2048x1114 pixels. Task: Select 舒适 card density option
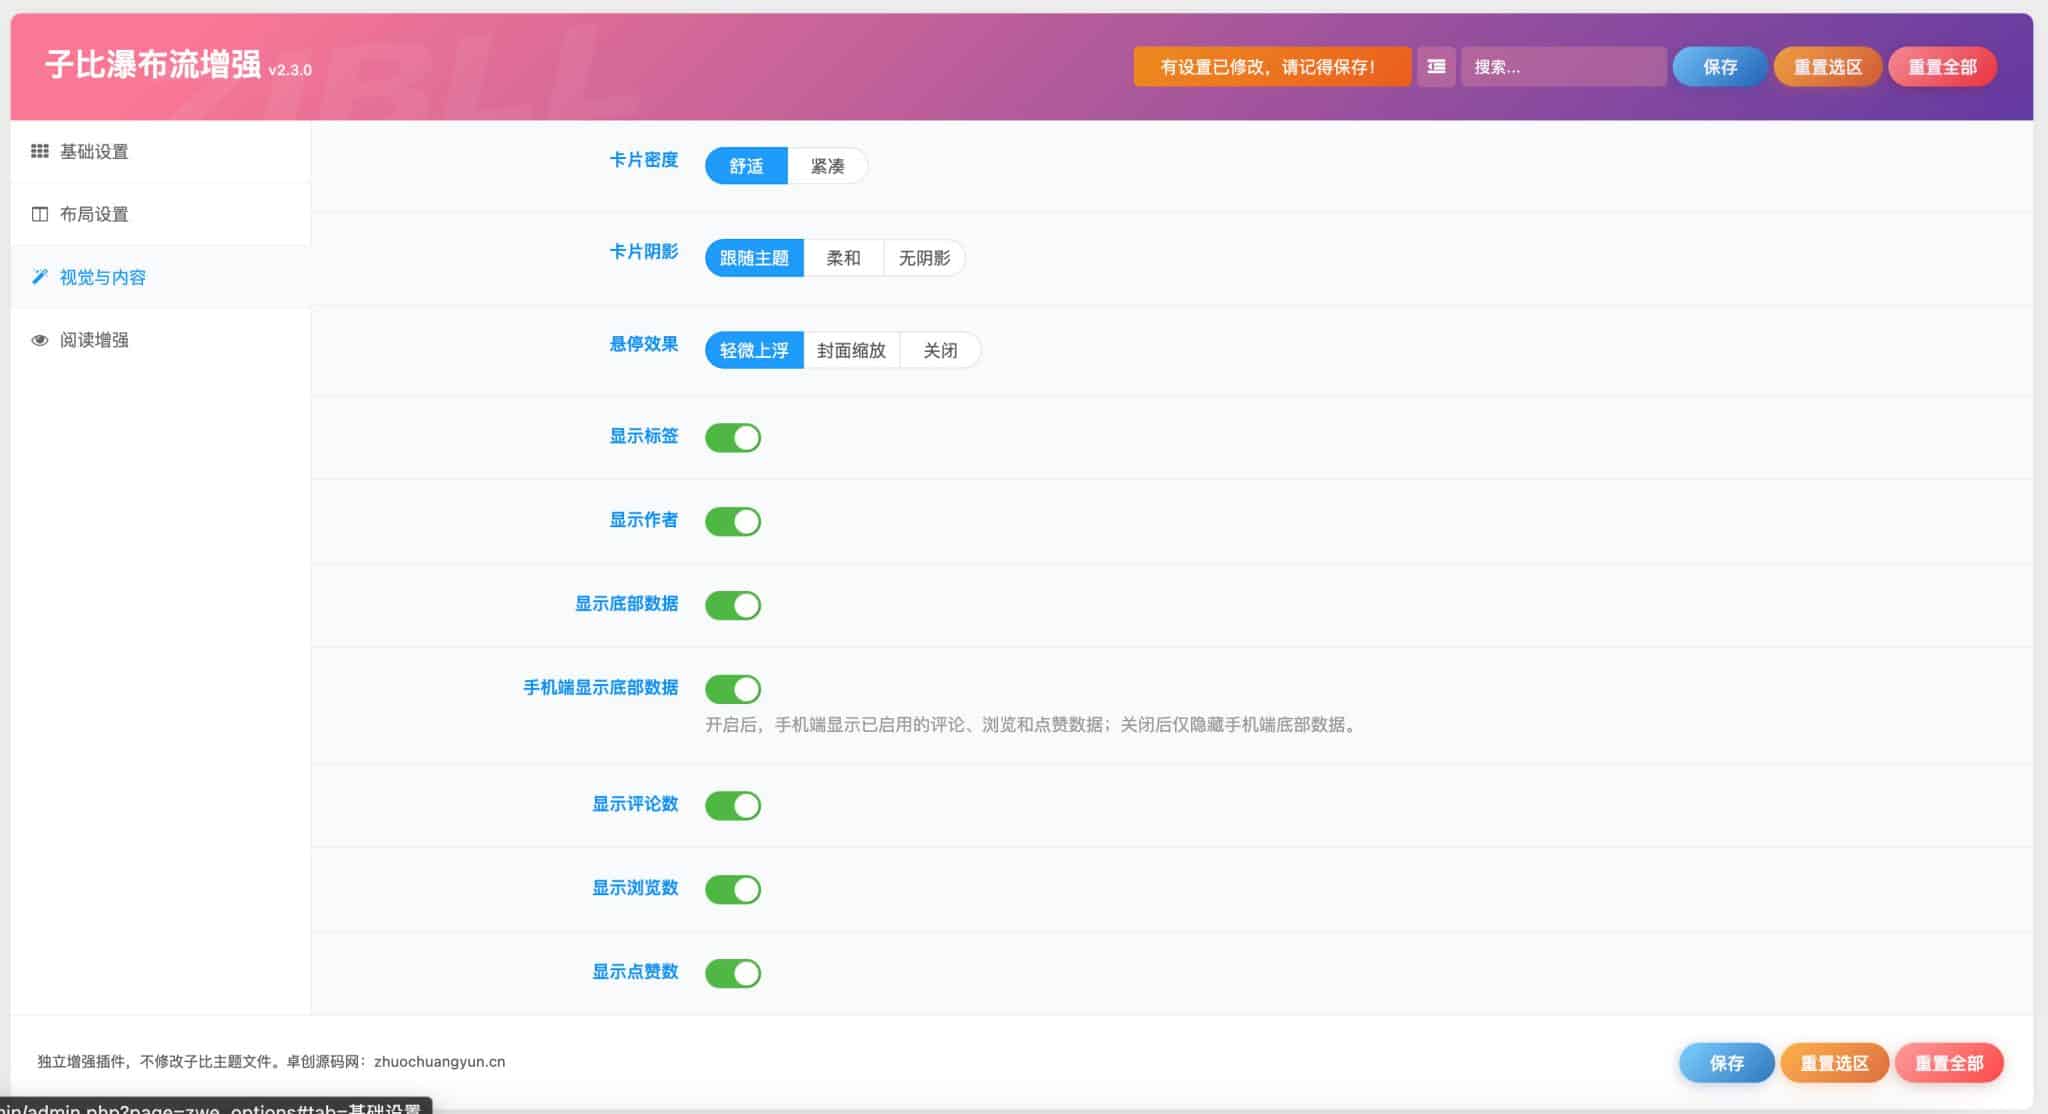click(x=746, y=166)
